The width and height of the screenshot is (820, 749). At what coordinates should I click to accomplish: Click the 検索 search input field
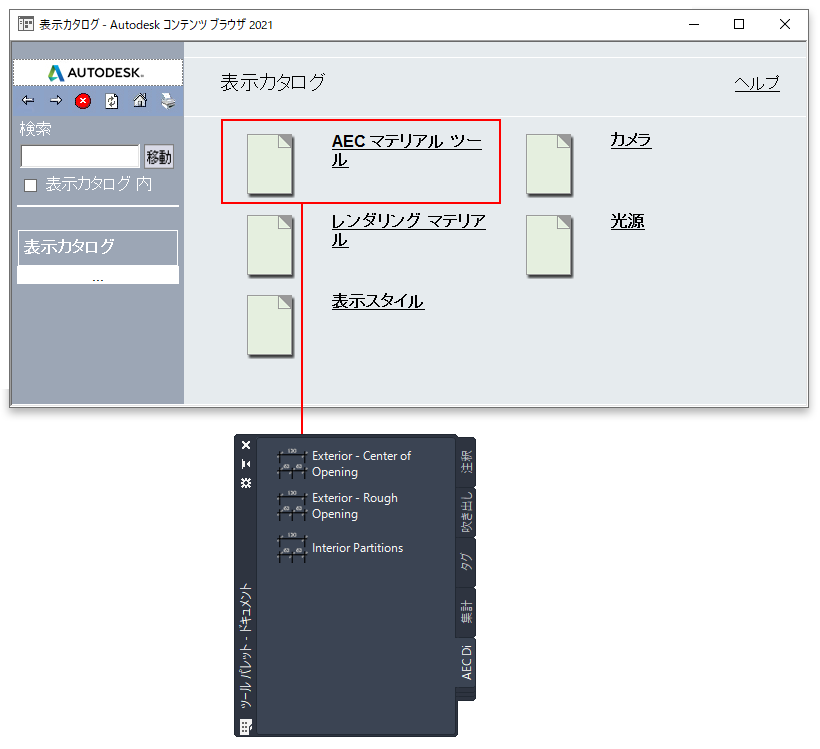[80, 156]
